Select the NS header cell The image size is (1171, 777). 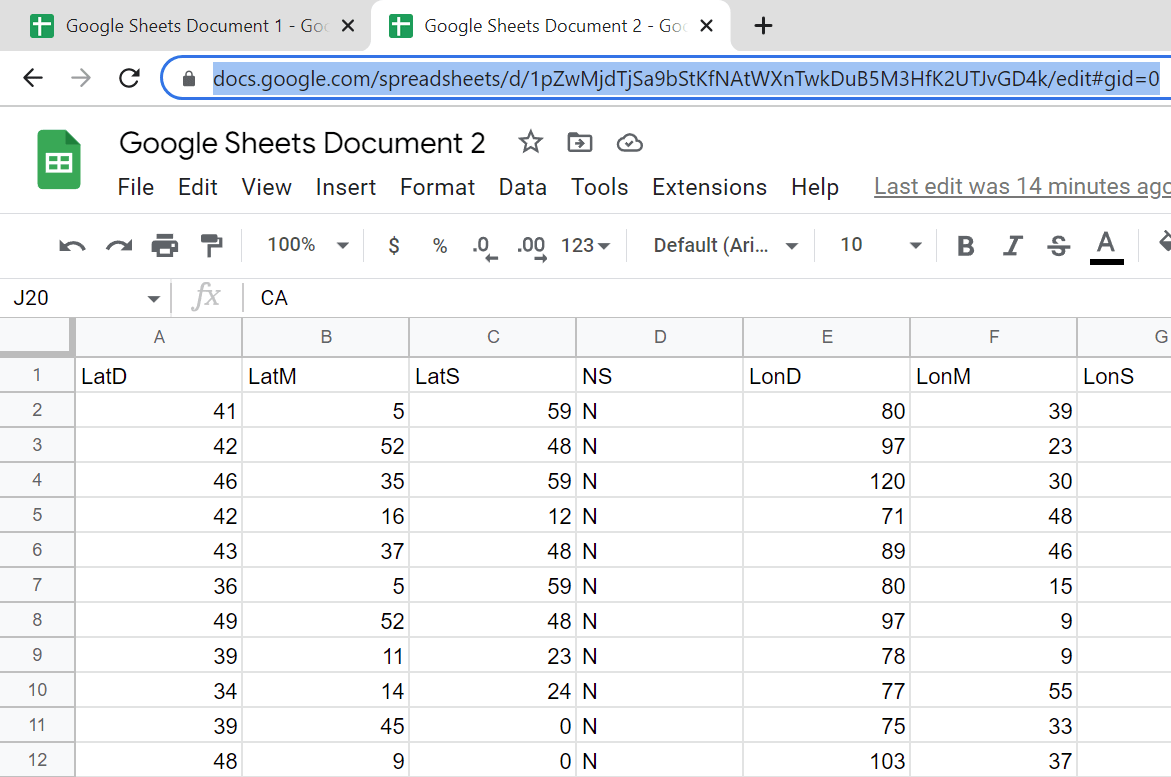(x=660, y=375)
